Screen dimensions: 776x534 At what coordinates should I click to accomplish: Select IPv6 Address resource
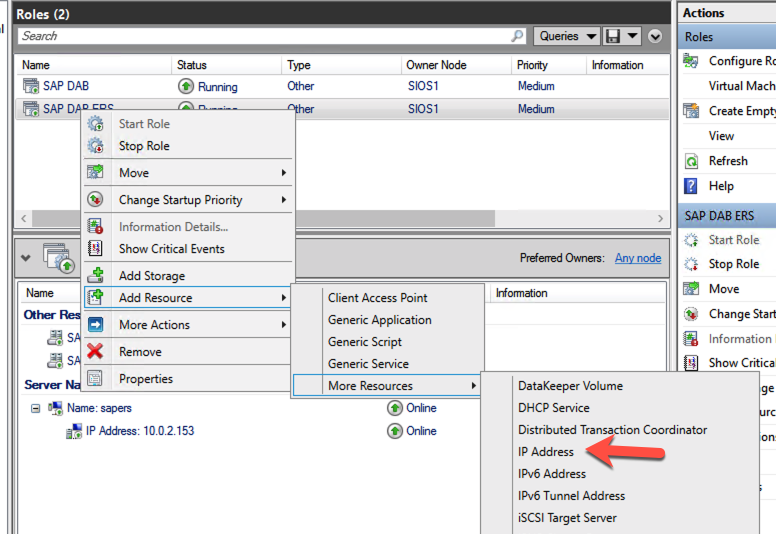click(551, 474)
